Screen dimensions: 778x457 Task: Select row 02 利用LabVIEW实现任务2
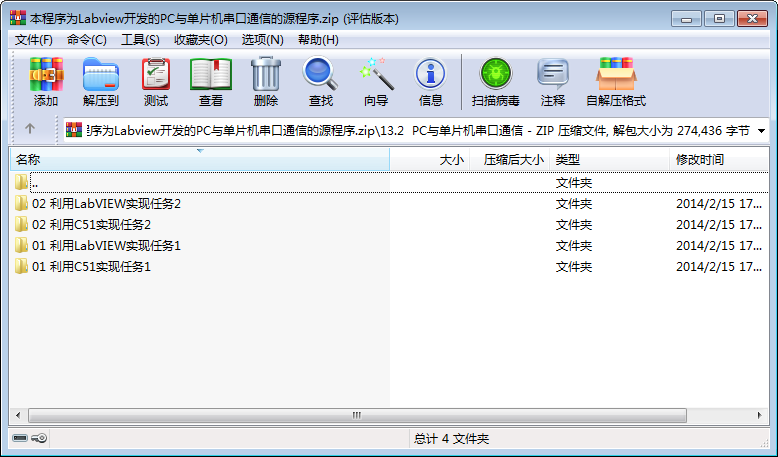click(389, 203)
